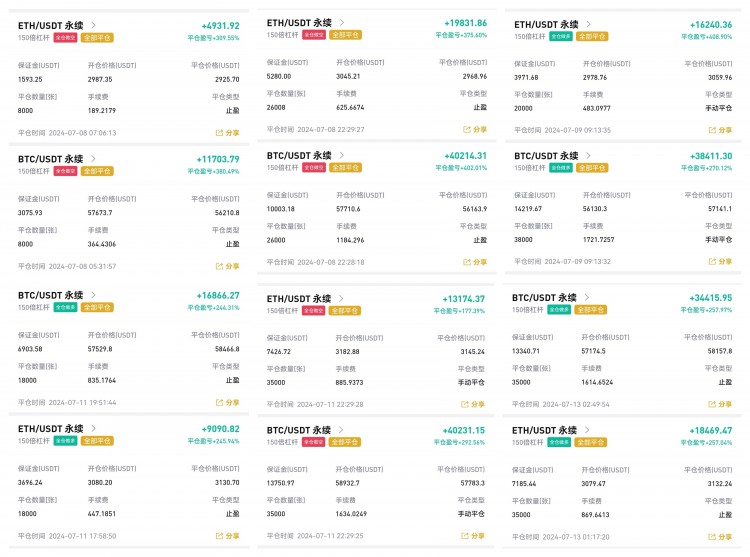The image size is (750, 557).
Task: Expand ETH/USDT +13174.37 contract arrow
Action: [341, 298]
